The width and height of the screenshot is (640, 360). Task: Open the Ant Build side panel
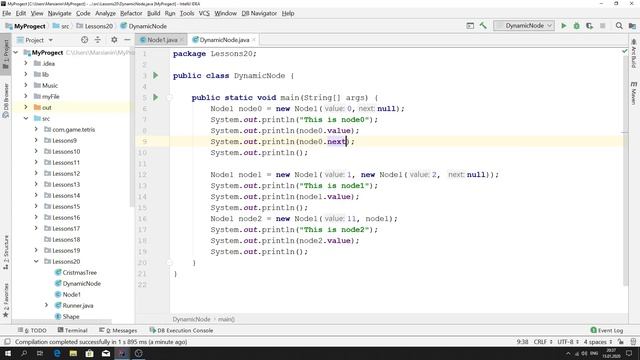click(x=634, y=53)
